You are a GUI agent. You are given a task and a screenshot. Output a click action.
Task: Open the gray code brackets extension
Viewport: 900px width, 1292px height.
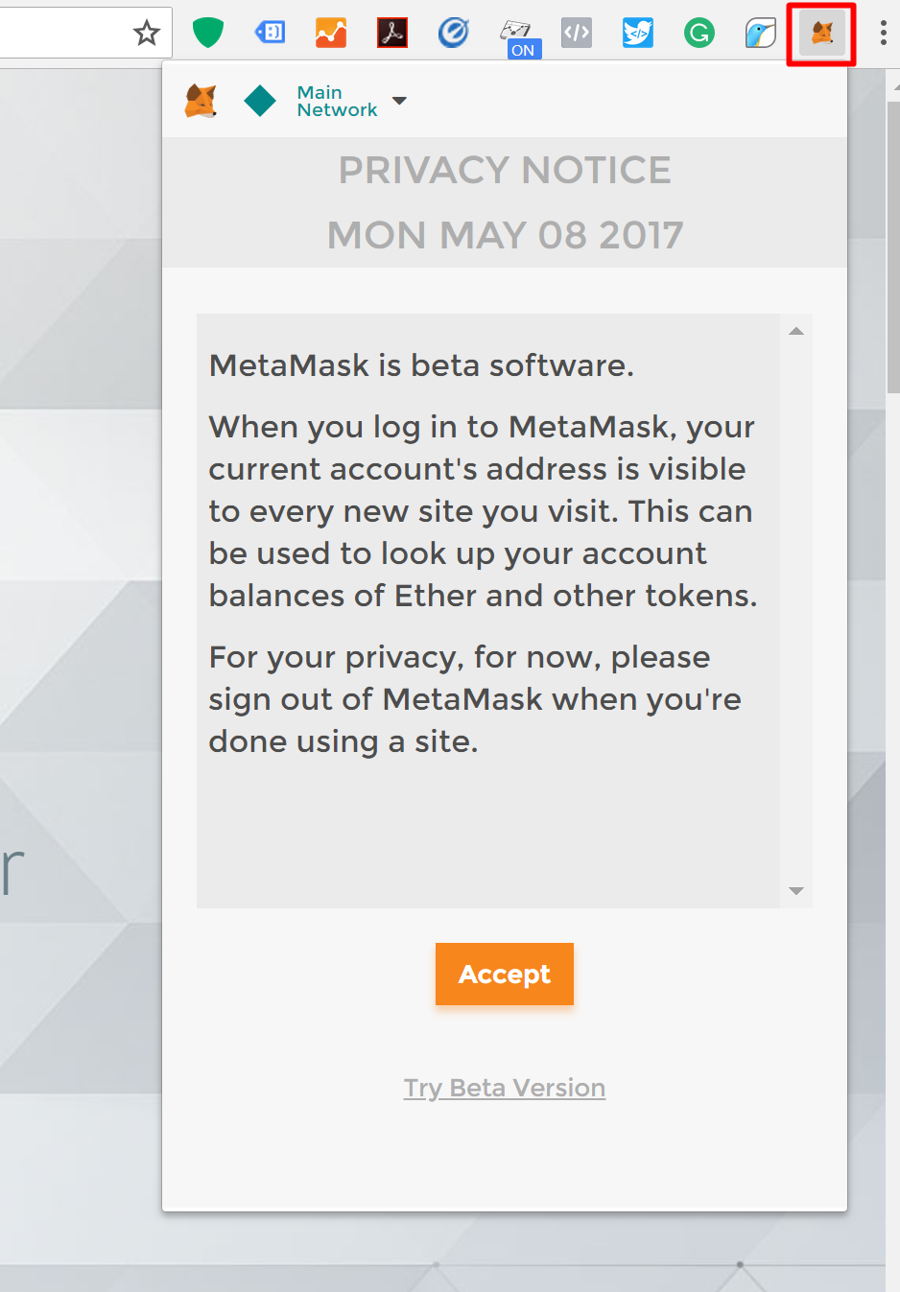(x=576, y=33)
